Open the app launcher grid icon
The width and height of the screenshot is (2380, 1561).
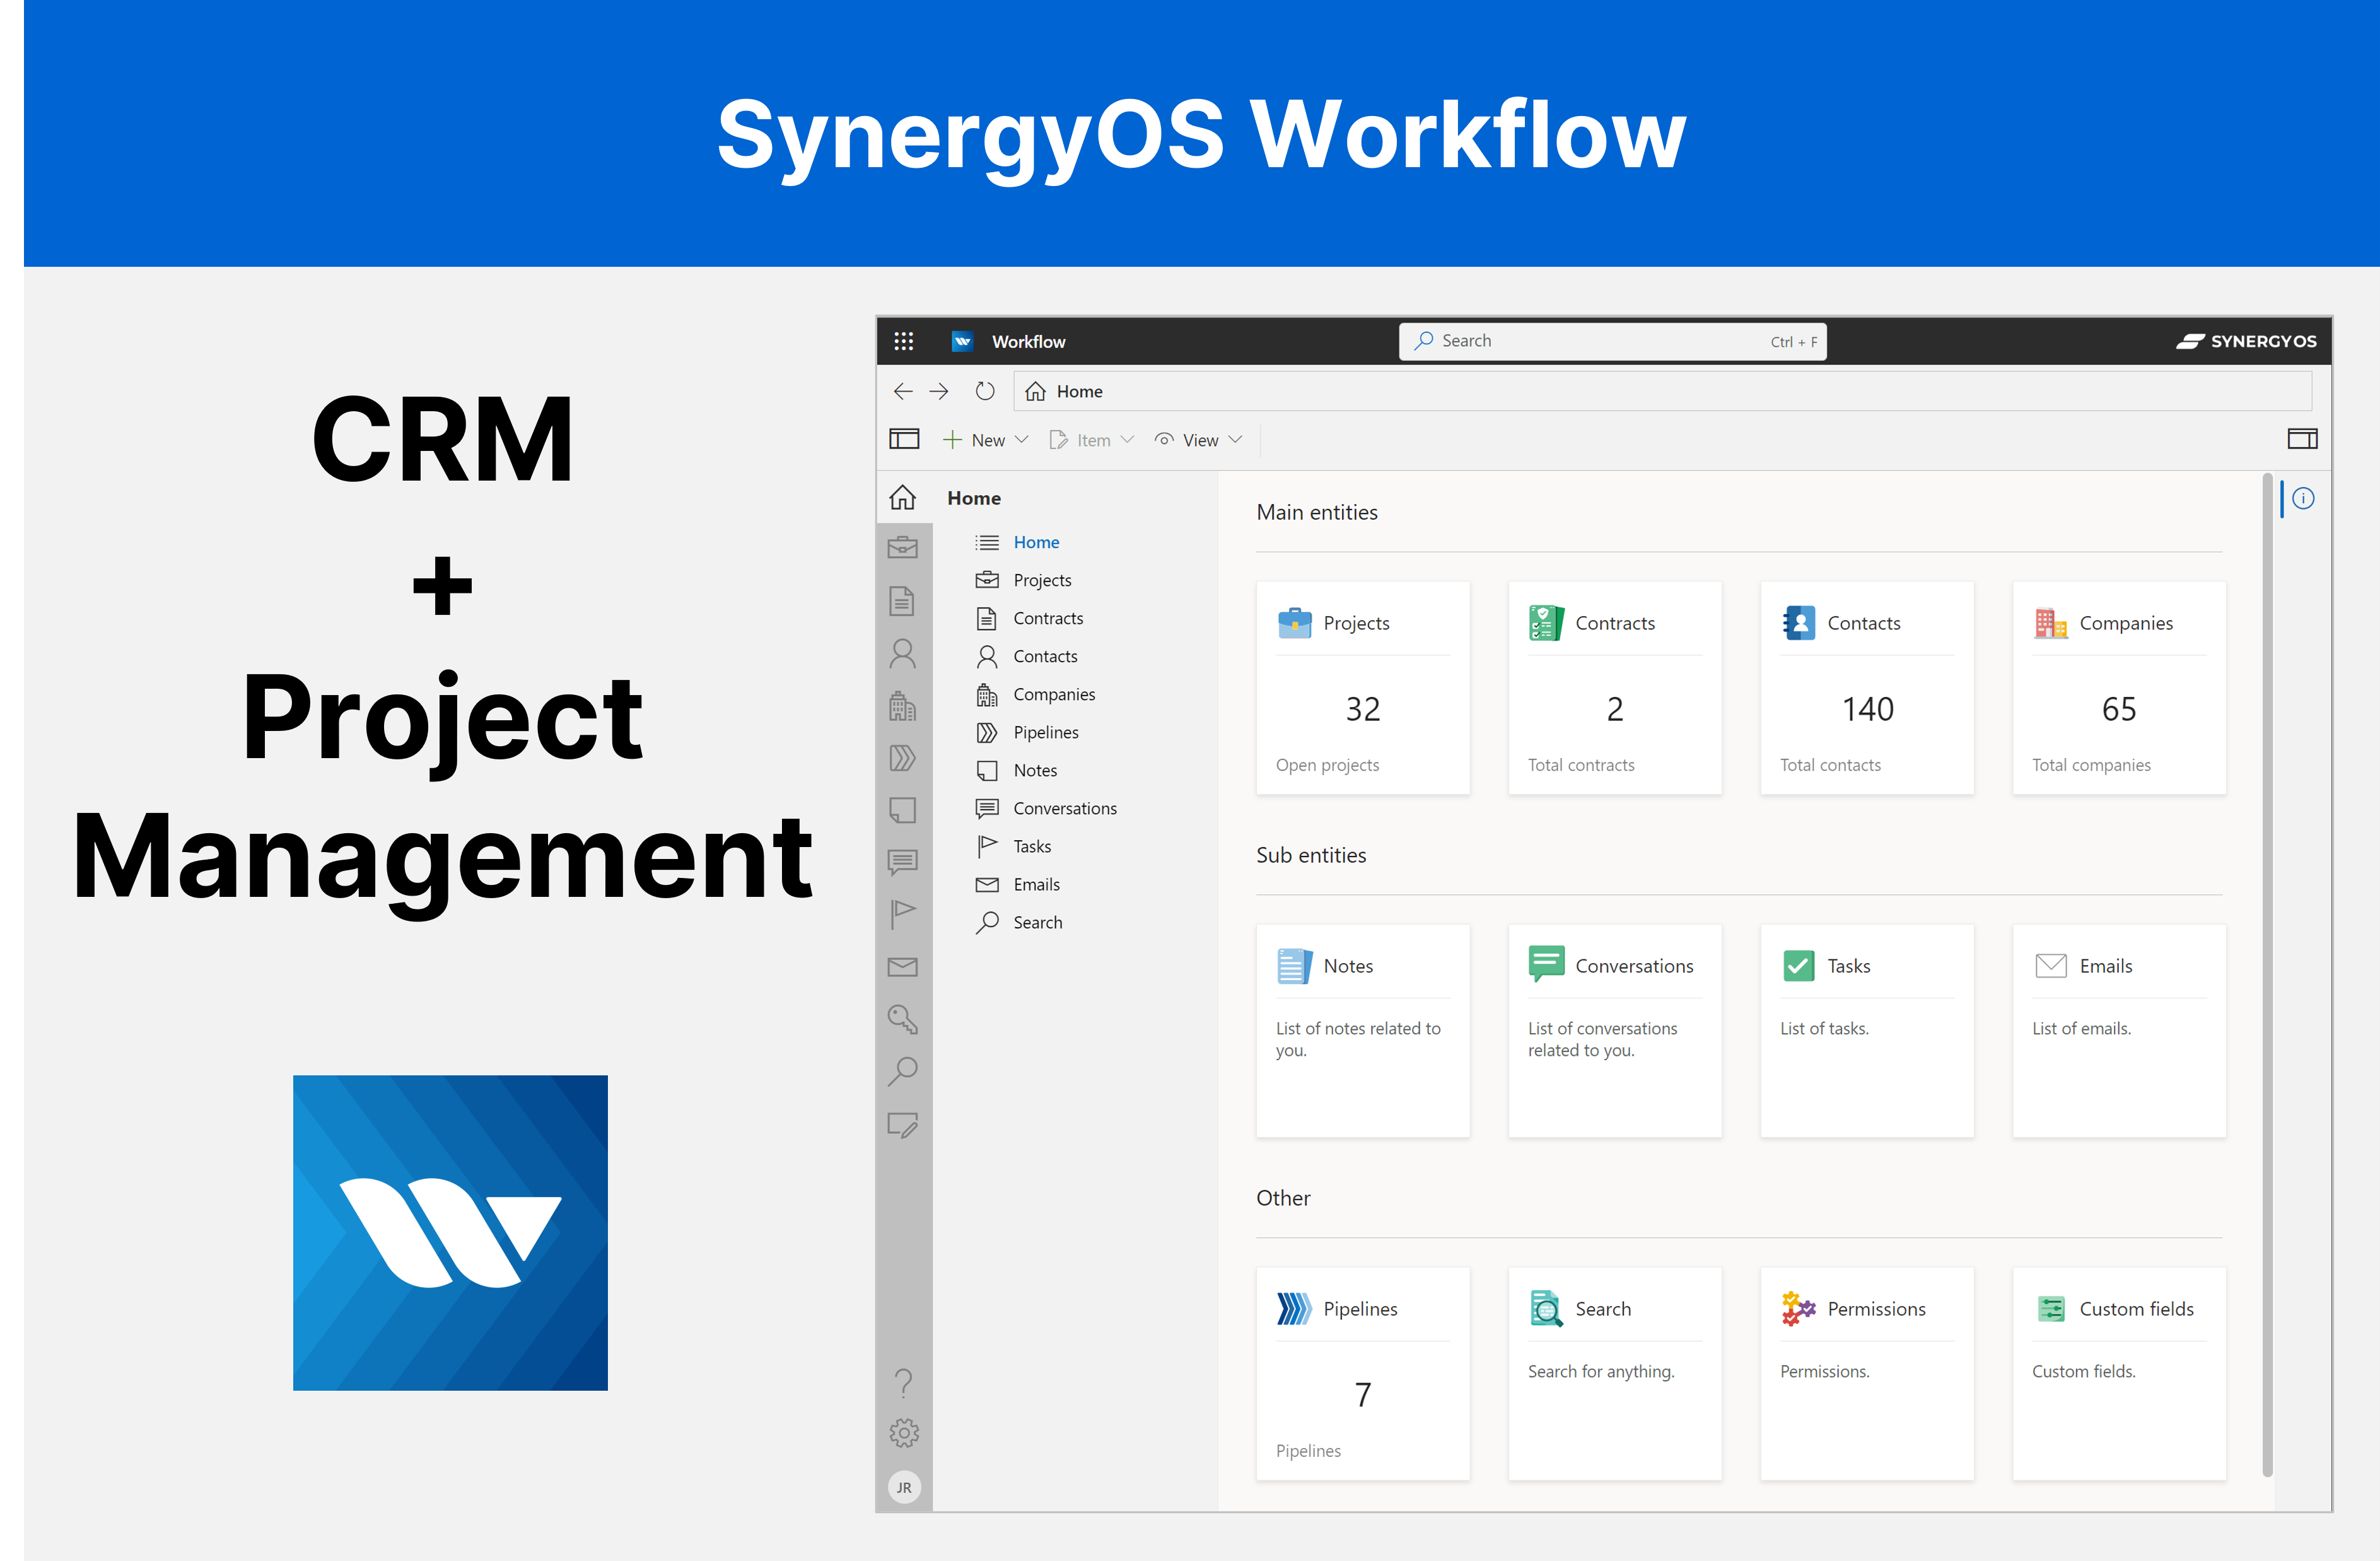pos(903,341)
